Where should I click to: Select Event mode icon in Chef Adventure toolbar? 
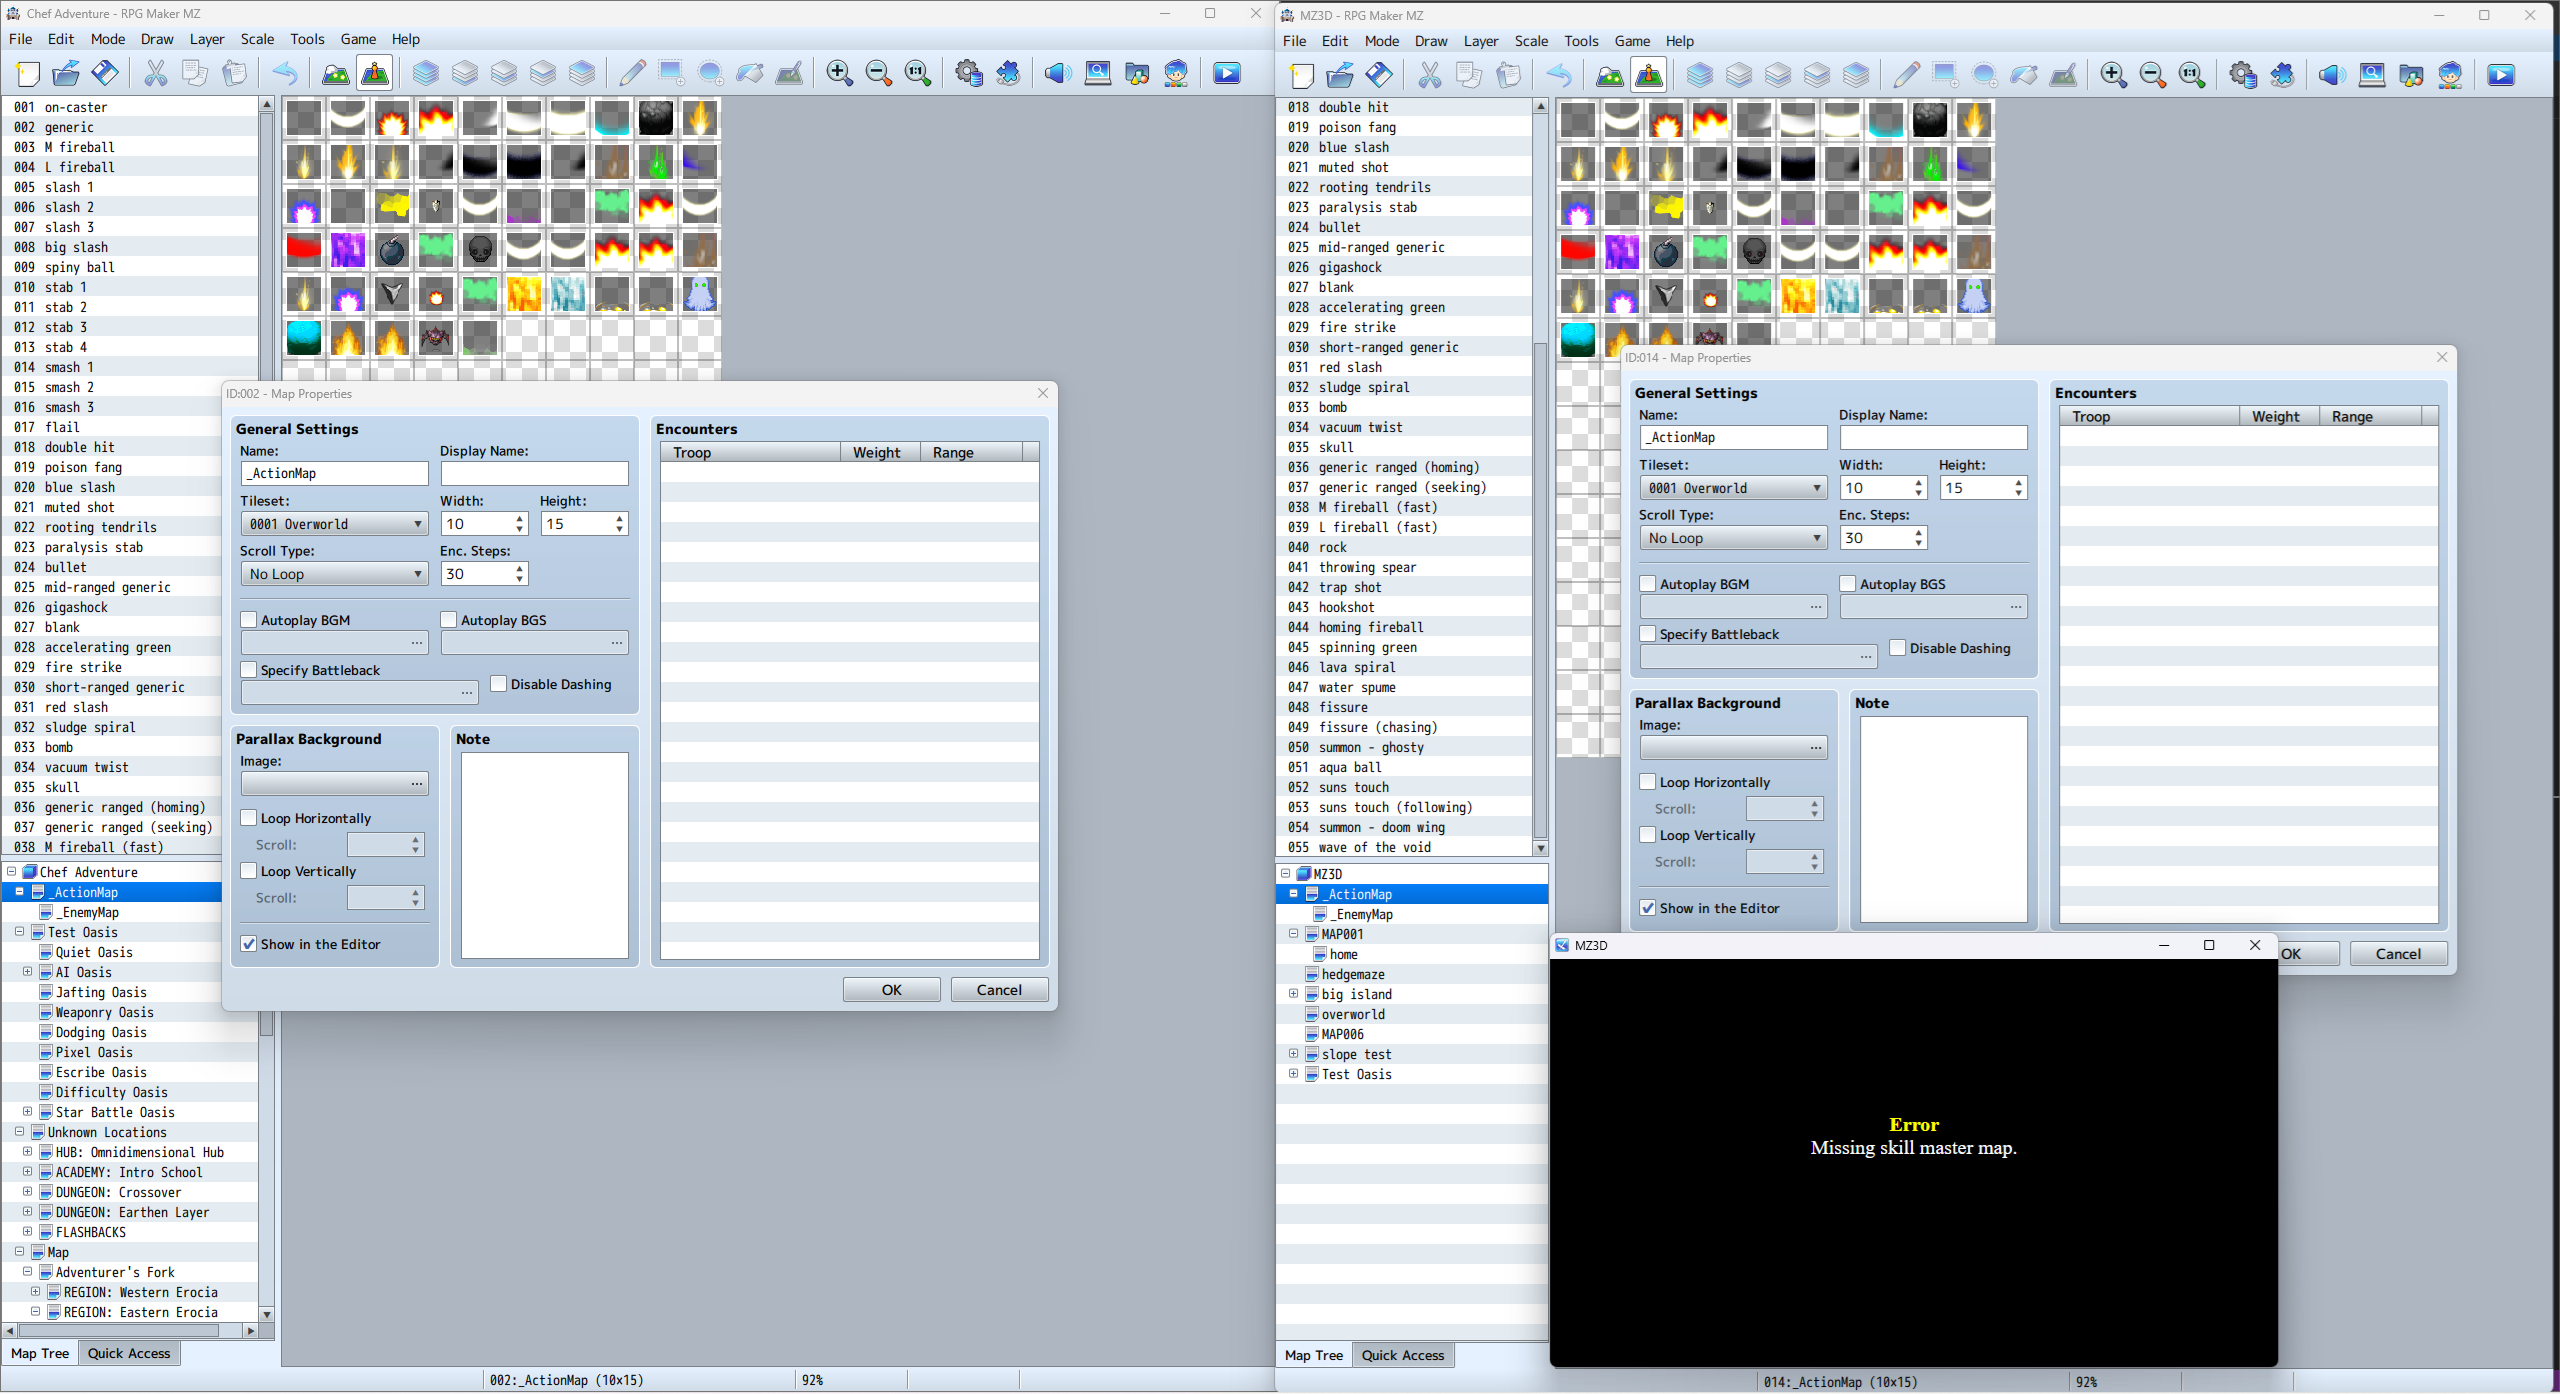tap(375, 73)
